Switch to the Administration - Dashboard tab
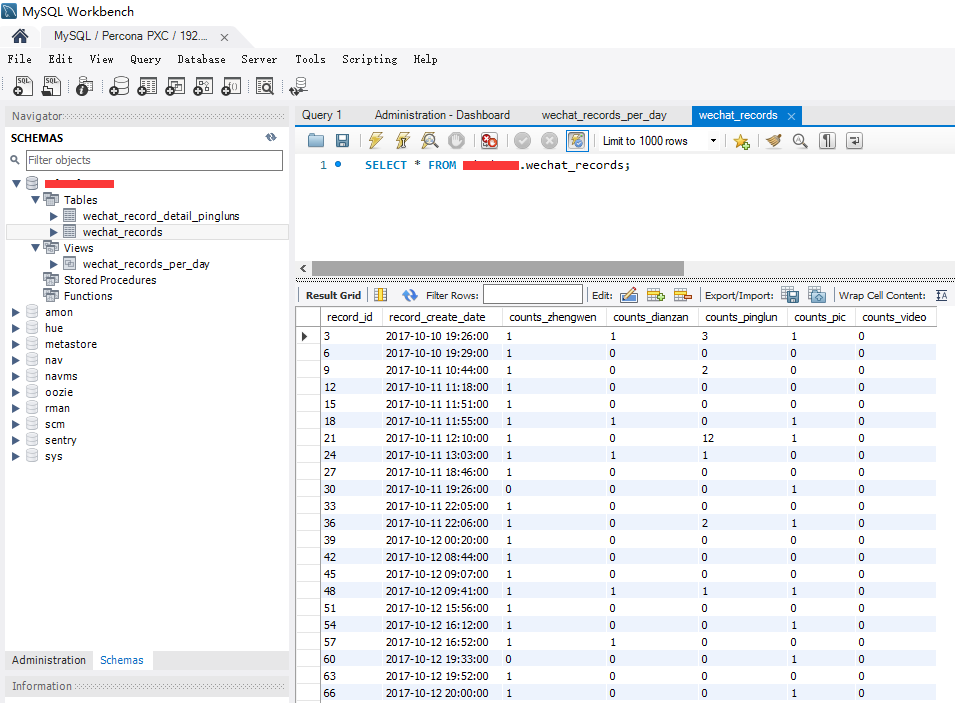This screenshot has height=703, width=955. tap(442, 115)
